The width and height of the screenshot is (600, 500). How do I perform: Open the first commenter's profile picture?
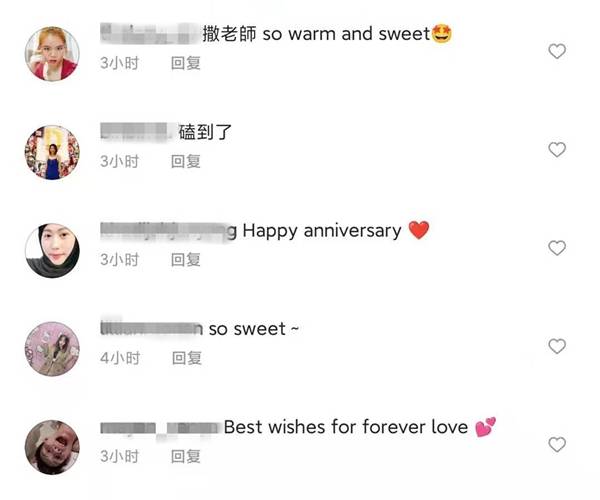coord(52,54)
